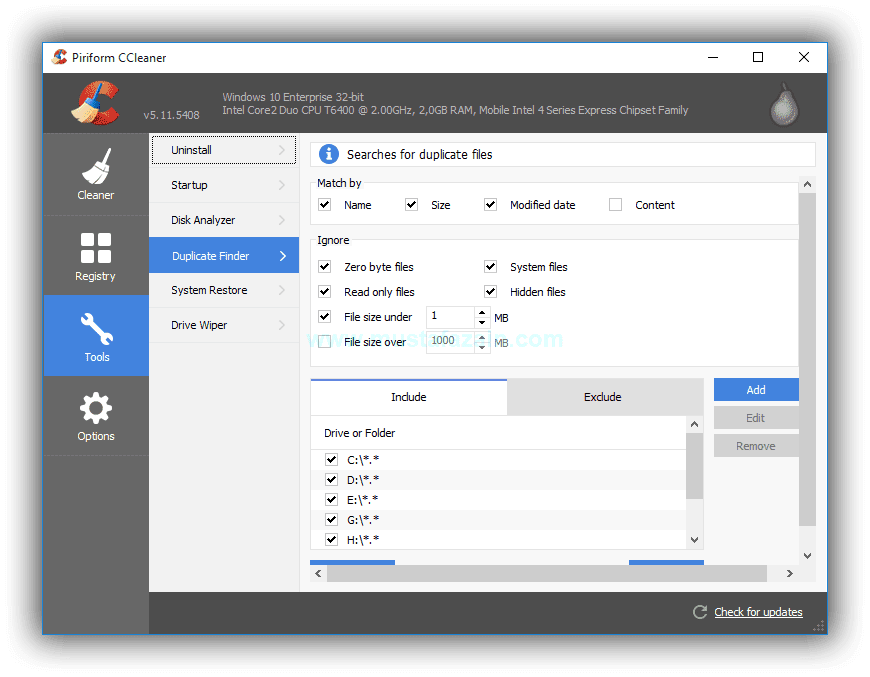
Task: Click horizontal scrollbar left arrow
Action: tap(318, 573)
